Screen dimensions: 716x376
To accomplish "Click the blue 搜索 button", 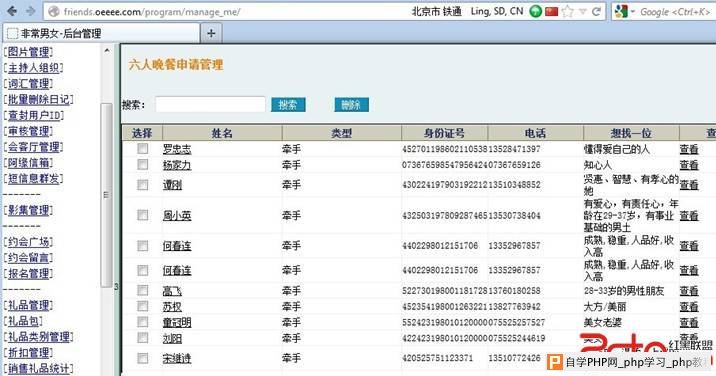I will (x=288, y=105).
